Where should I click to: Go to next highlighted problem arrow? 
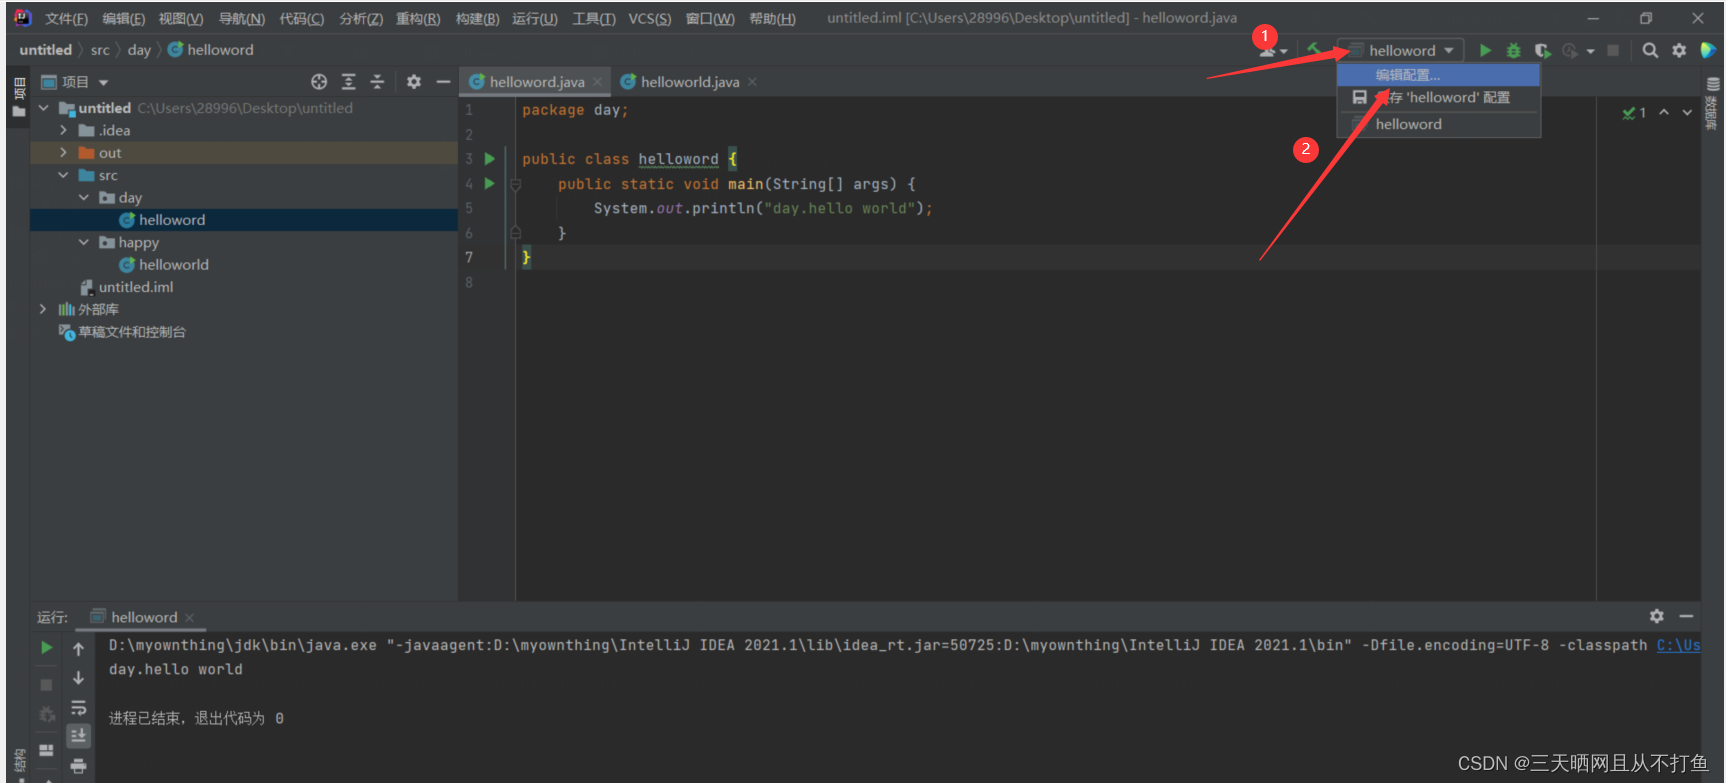[x=1687, y=112]
